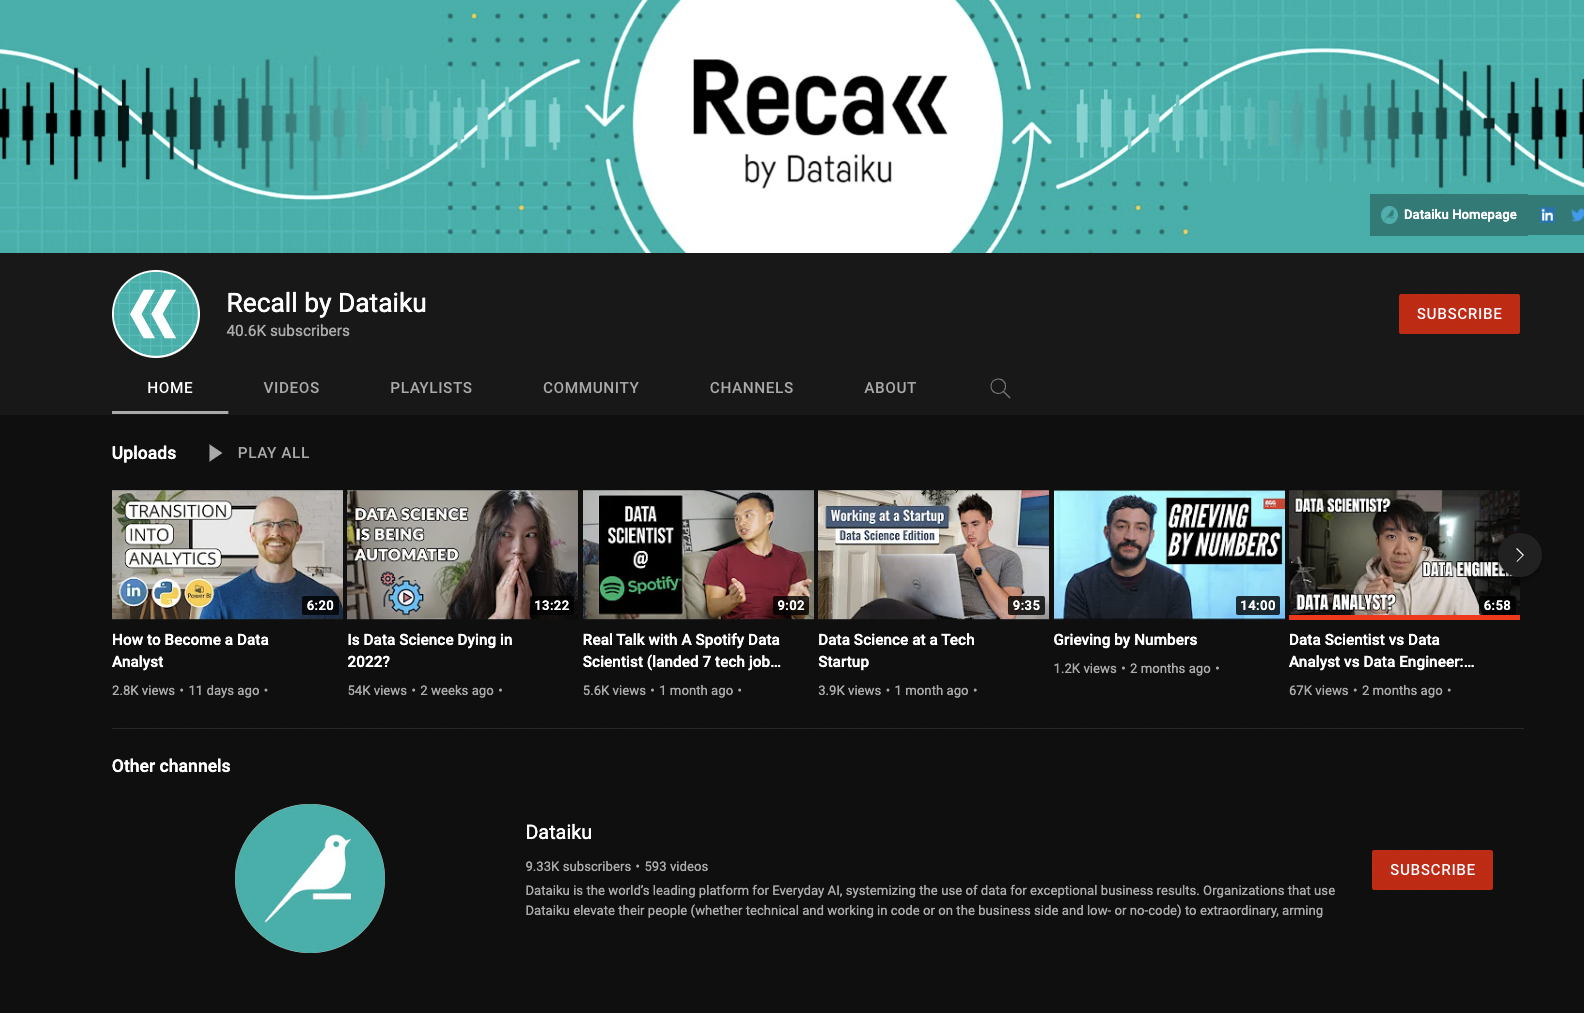The width and height of the screenshot is (1584, 1013).
Task: Click '54K views' under Is Data Science Dying
Action: pyautogui.click(x=377, y=691)
